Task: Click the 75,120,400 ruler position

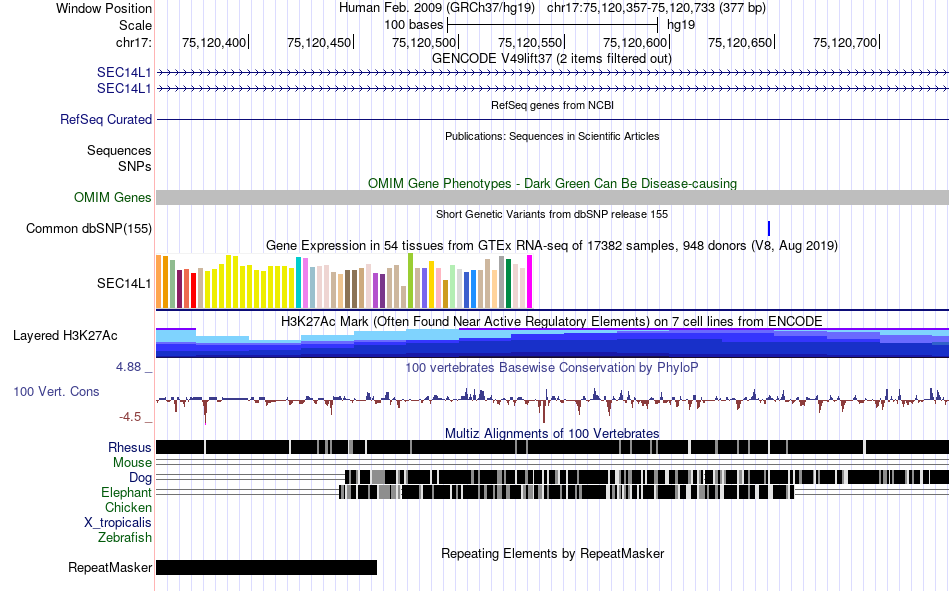Action: coord(214,42)
